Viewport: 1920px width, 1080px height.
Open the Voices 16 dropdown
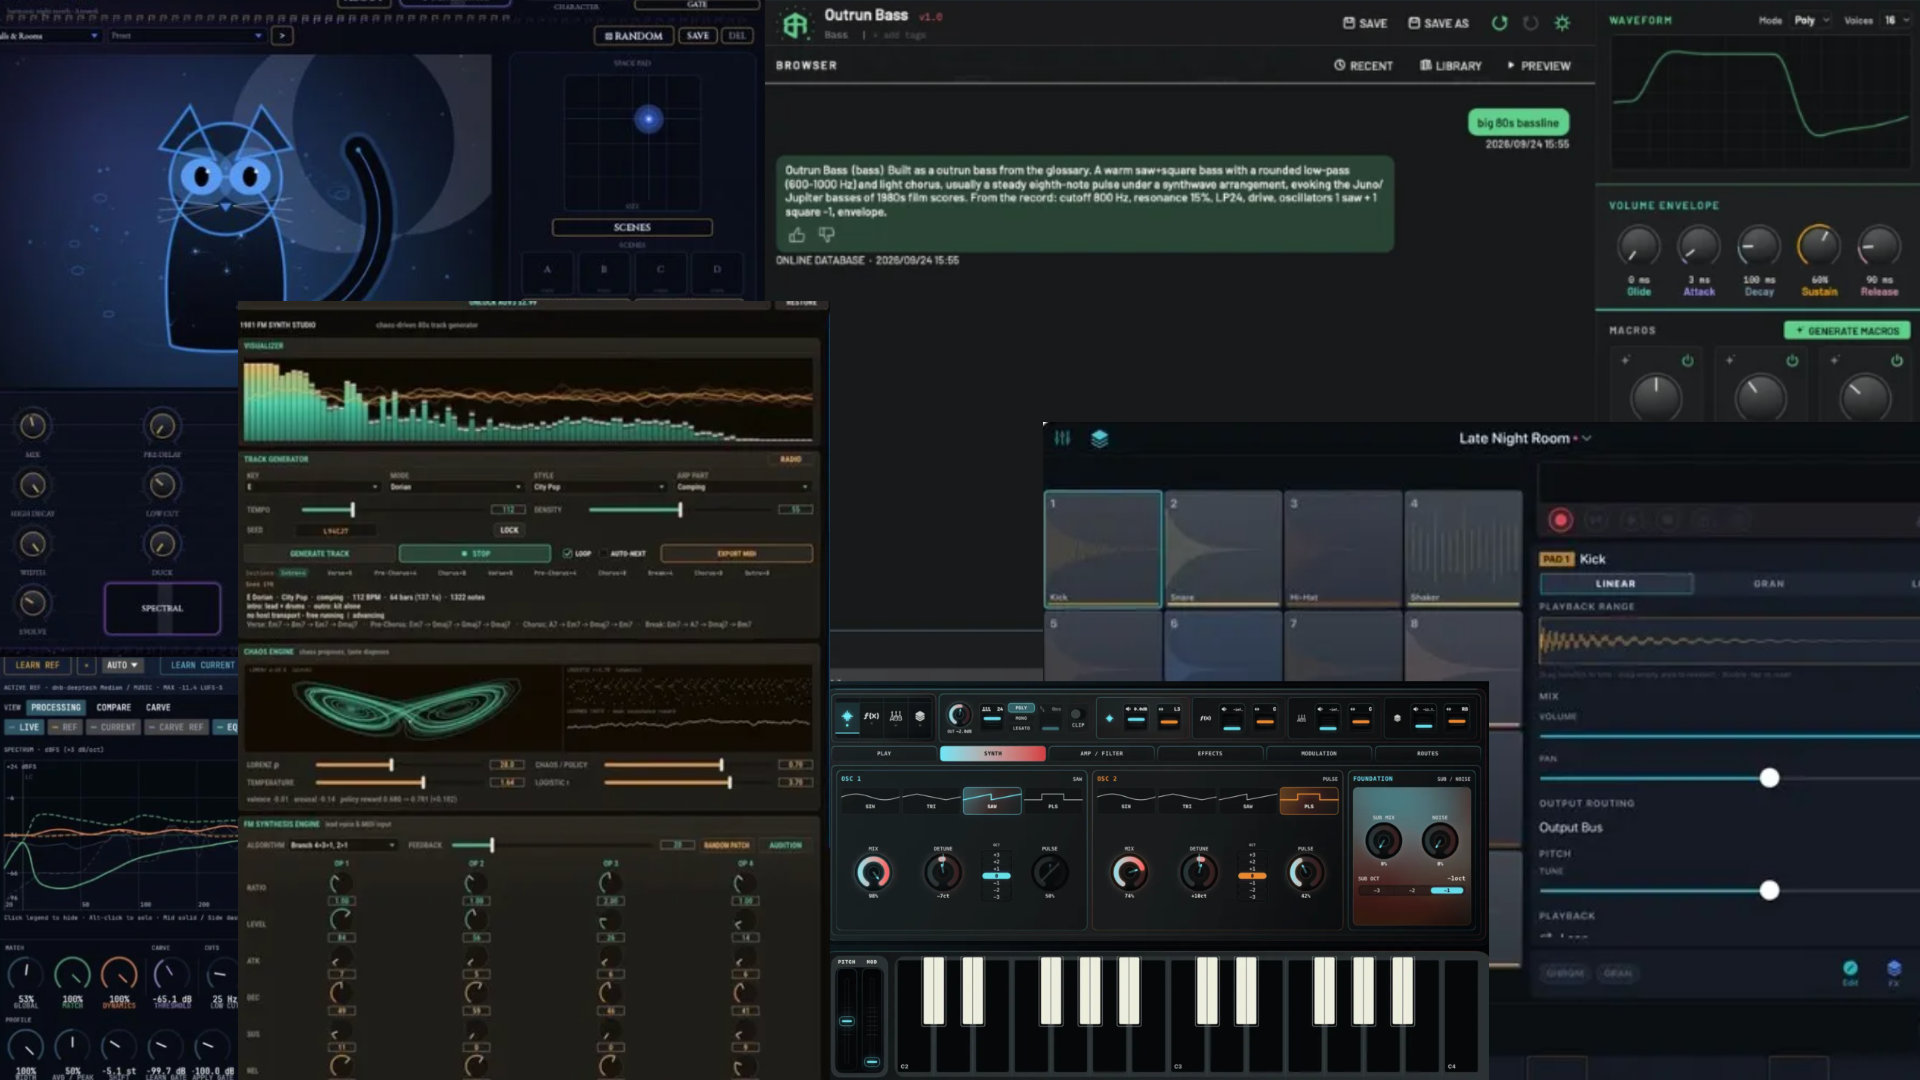click(x=1895, y=20)
